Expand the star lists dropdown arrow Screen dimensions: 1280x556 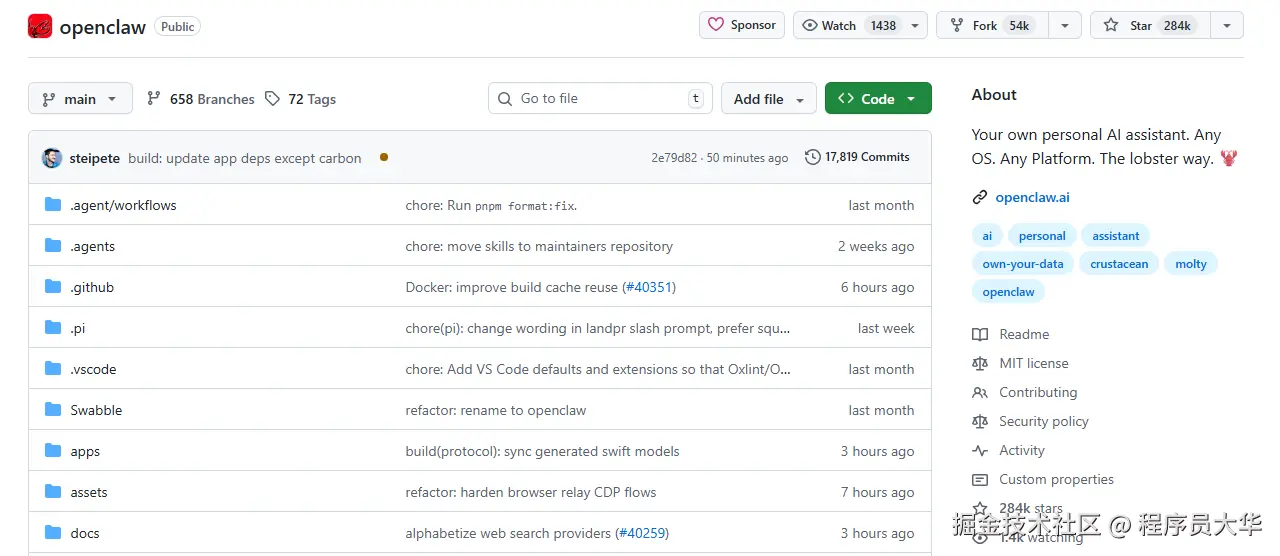[x=1227, y=25]
